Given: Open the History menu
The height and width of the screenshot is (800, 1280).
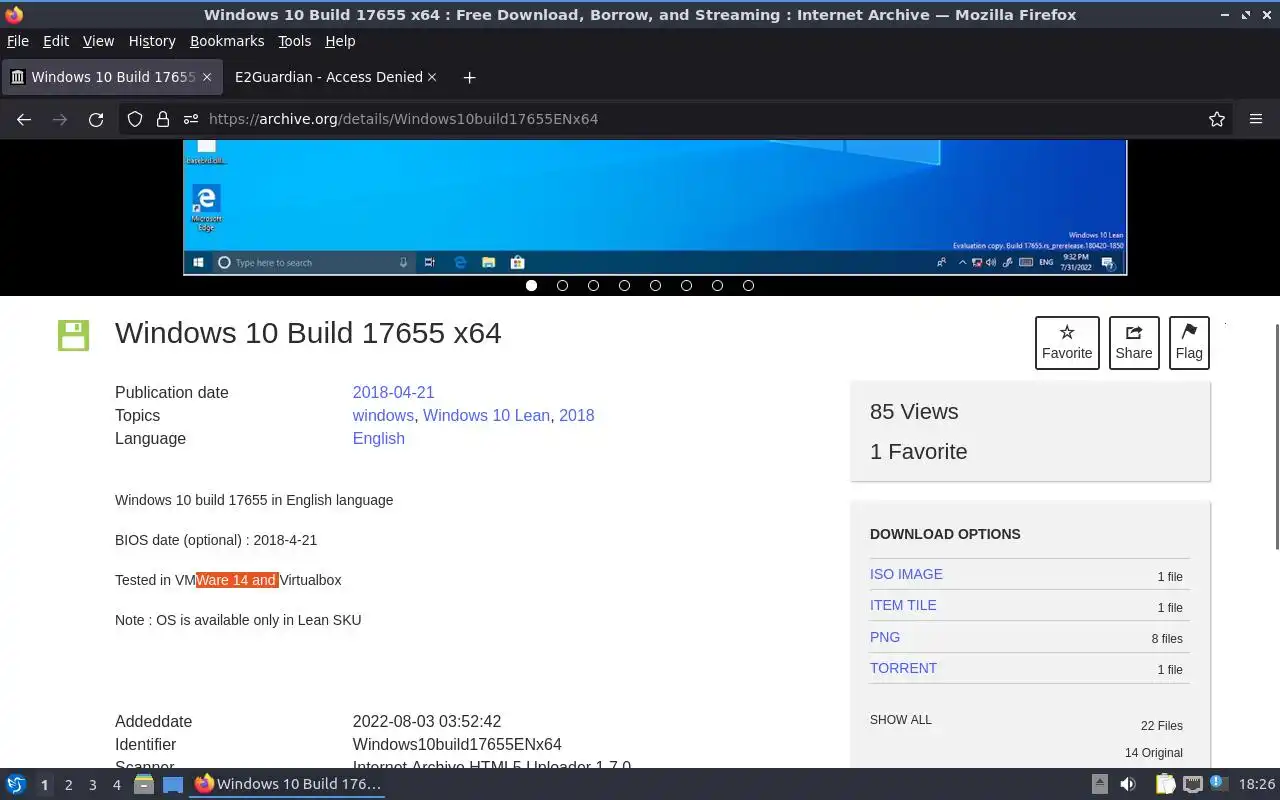Looking at the screenshot, I should (x=152, y=41).
